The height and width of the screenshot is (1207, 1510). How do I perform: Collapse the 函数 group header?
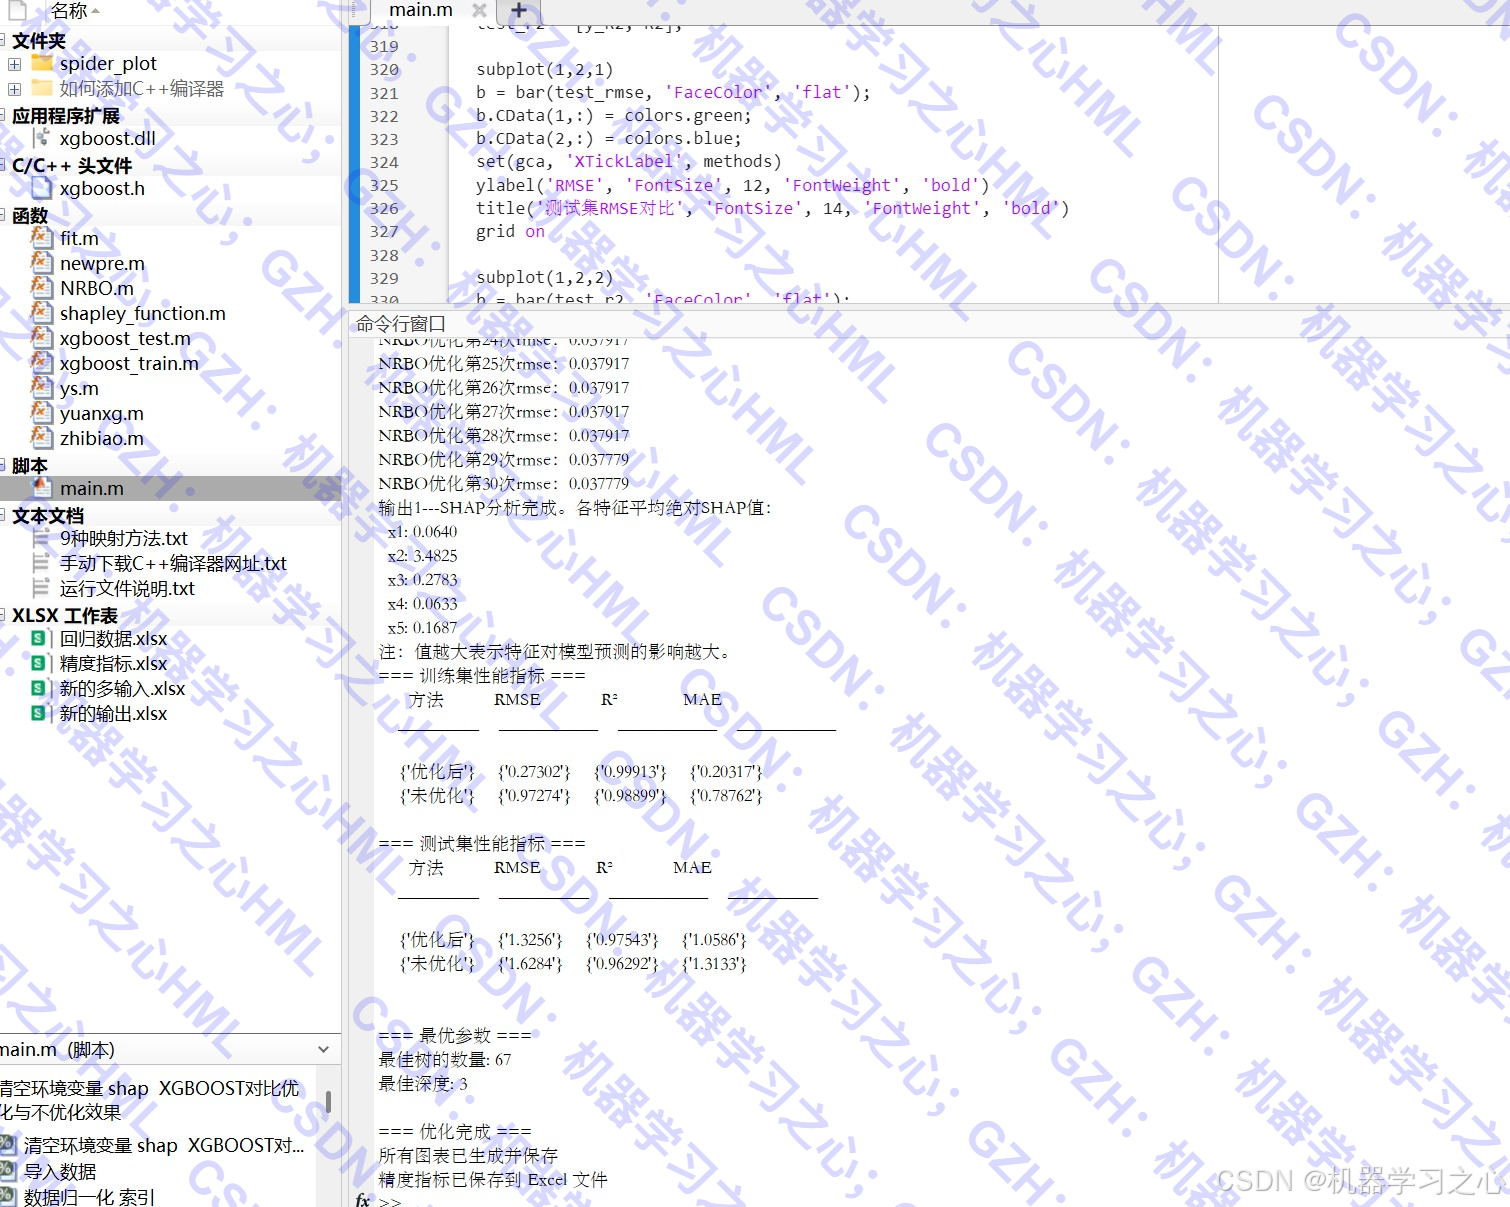(3, 215)
